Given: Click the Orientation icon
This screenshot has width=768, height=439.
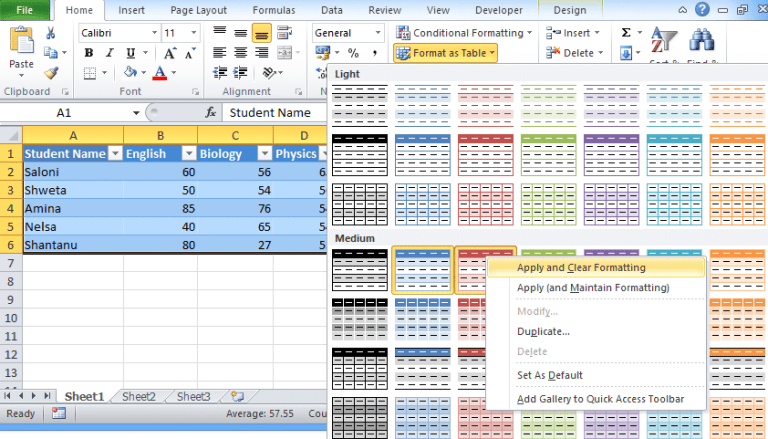Looking at the screenshot, I should coord(269,73).
